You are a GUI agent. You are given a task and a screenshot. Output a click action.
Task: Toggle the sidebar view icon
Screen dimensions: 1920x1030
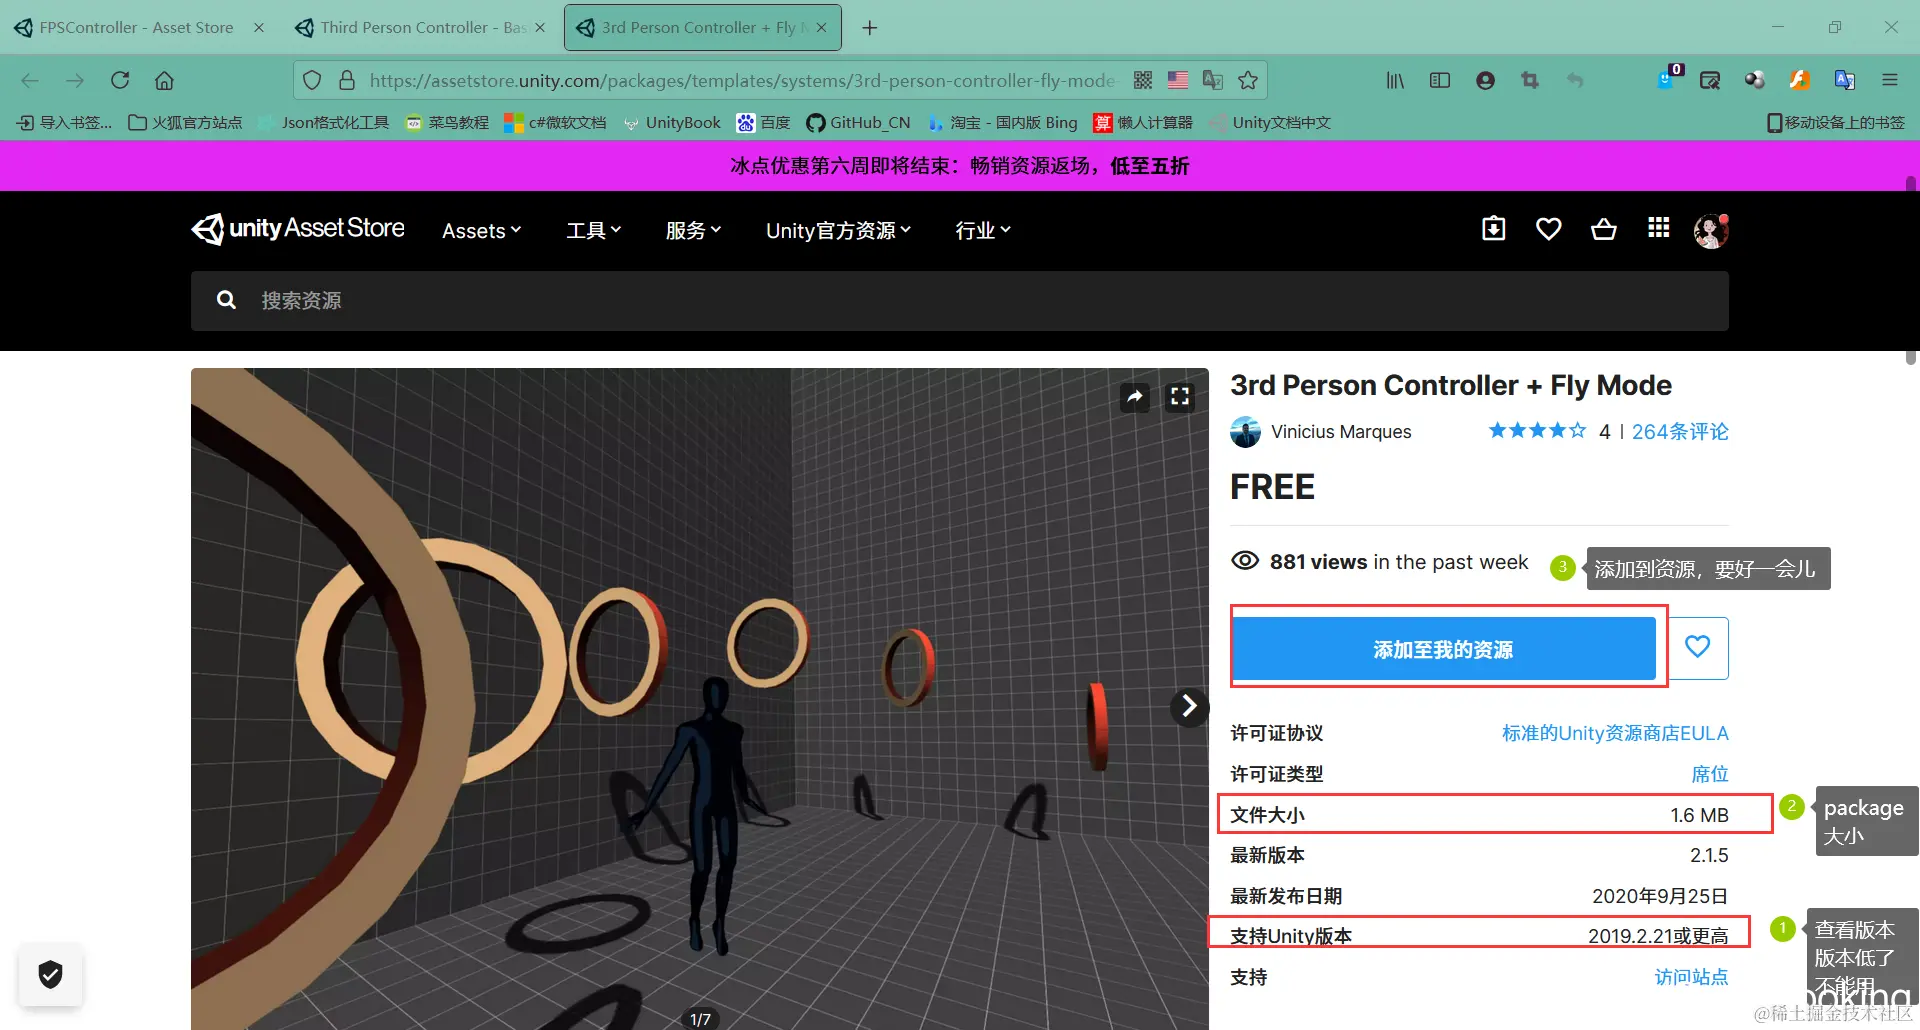1440,80
